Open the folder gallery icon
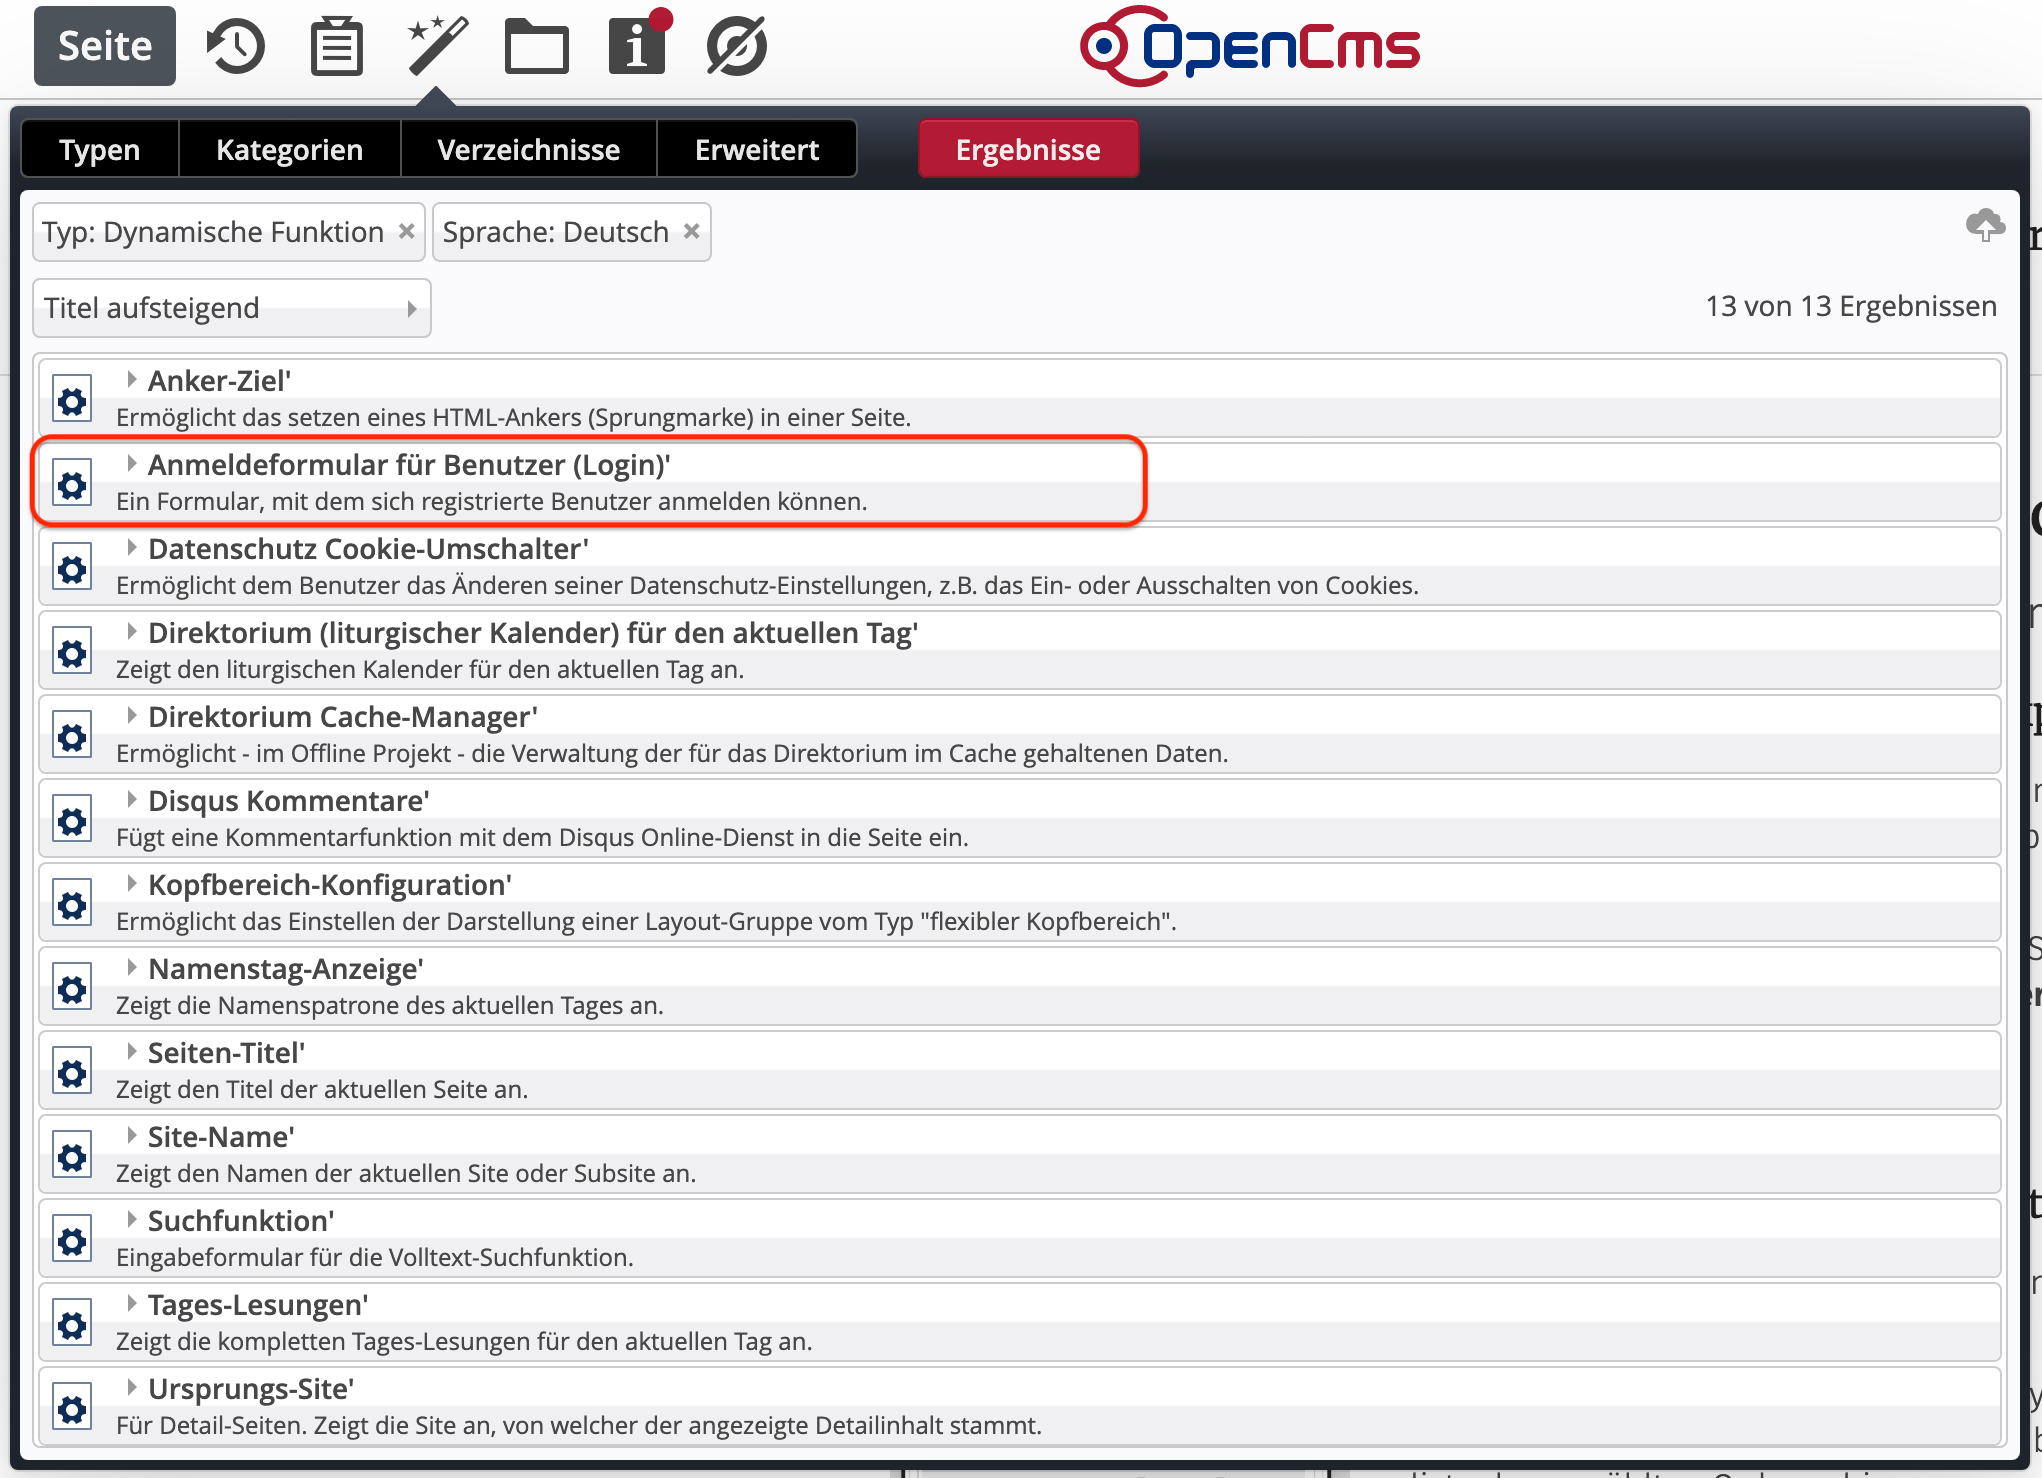This screenshot has height=1478, width=2042. 537,47
